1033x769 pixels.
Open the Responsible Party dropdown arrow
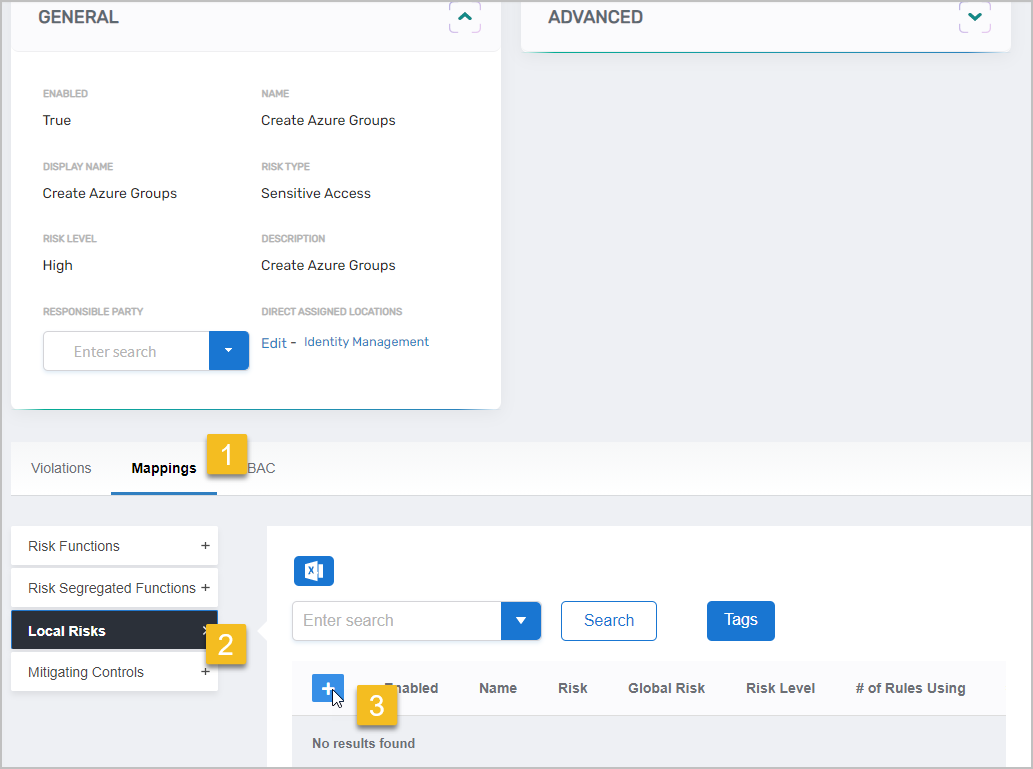click(228, 351)
